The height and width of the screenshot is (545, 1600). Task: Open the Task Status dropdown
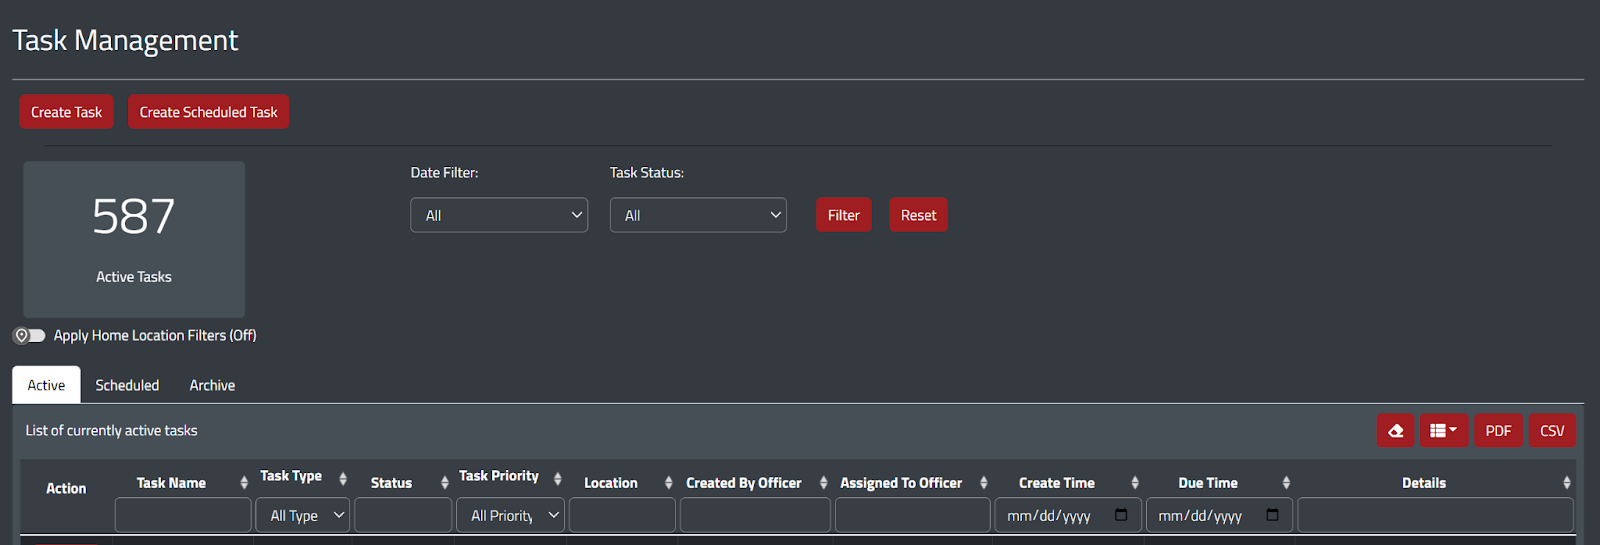click(698, 215)
